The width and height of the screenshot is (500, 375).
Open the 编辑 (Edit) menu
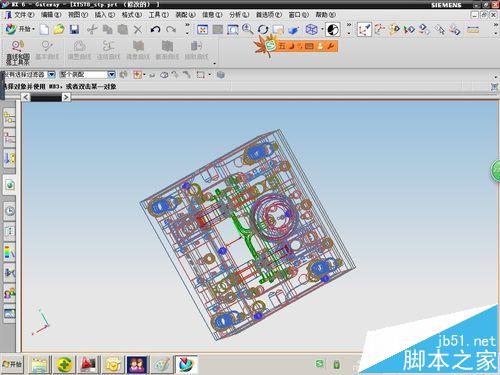point(51,15)
